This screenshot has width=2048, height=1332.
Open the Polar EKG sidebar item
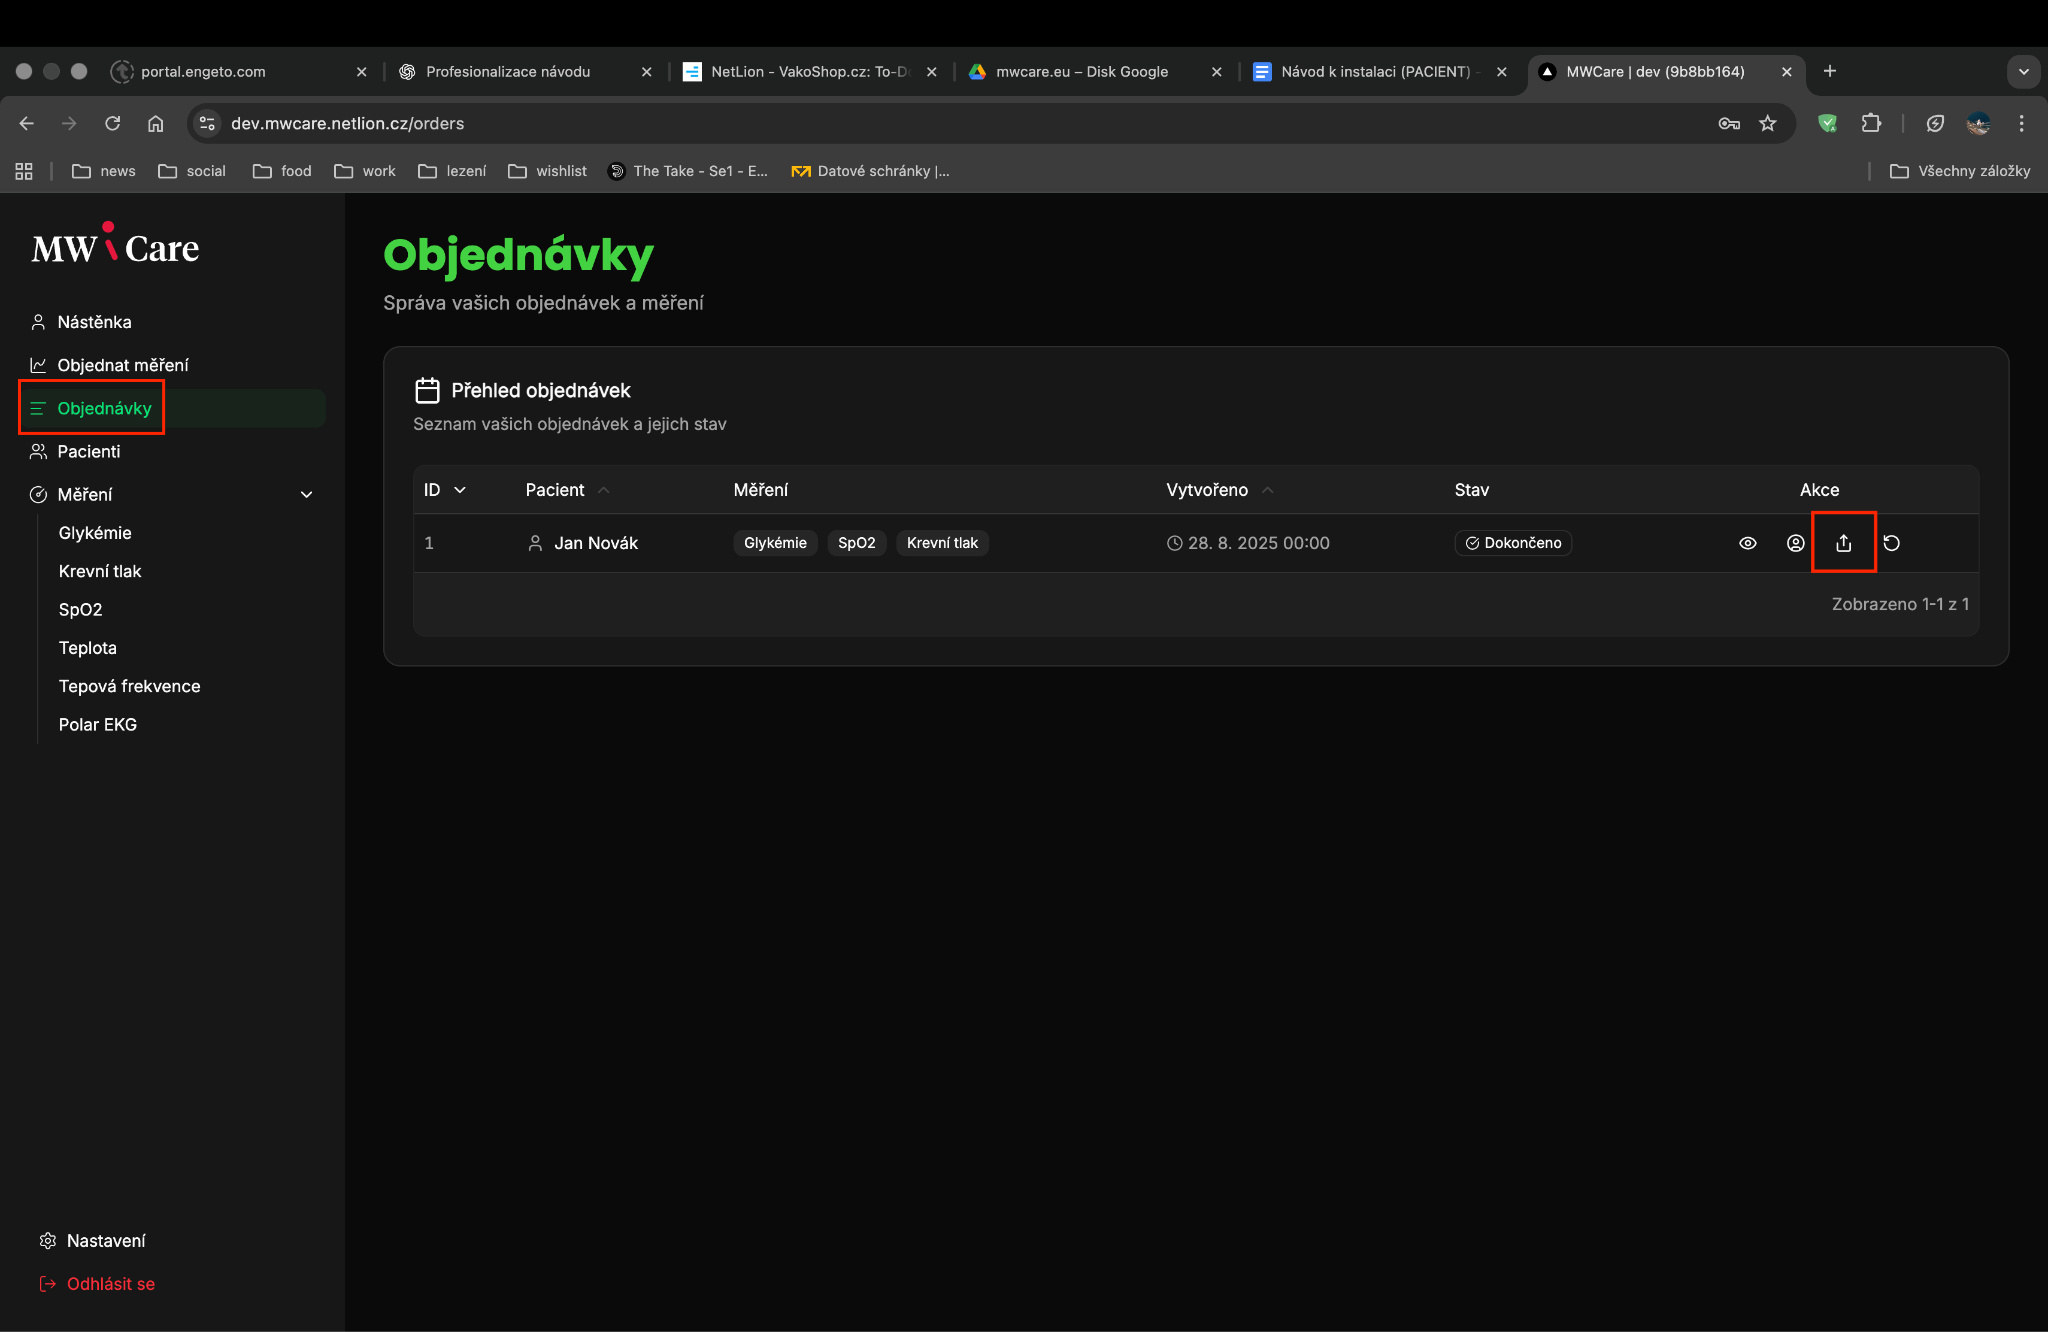pyautogui.click(x=97, y=724)
